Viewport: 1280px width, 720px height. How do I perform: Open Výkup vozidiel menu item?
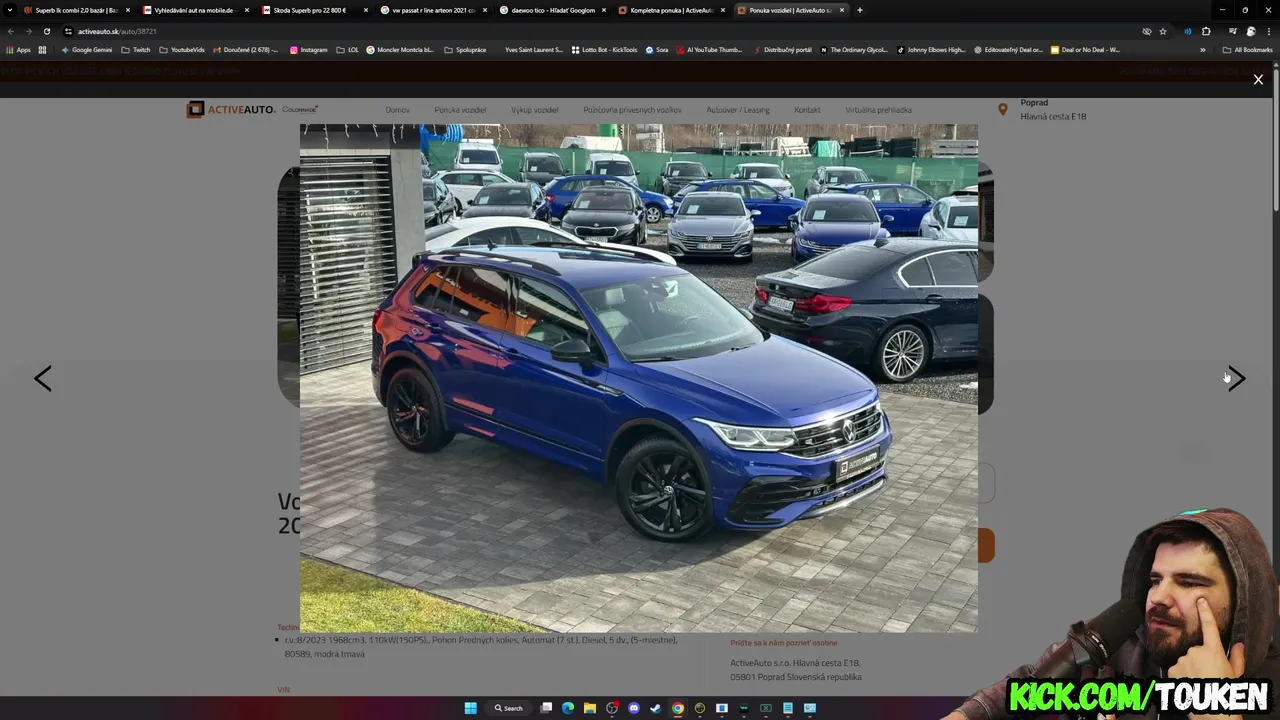pos(535,110)
